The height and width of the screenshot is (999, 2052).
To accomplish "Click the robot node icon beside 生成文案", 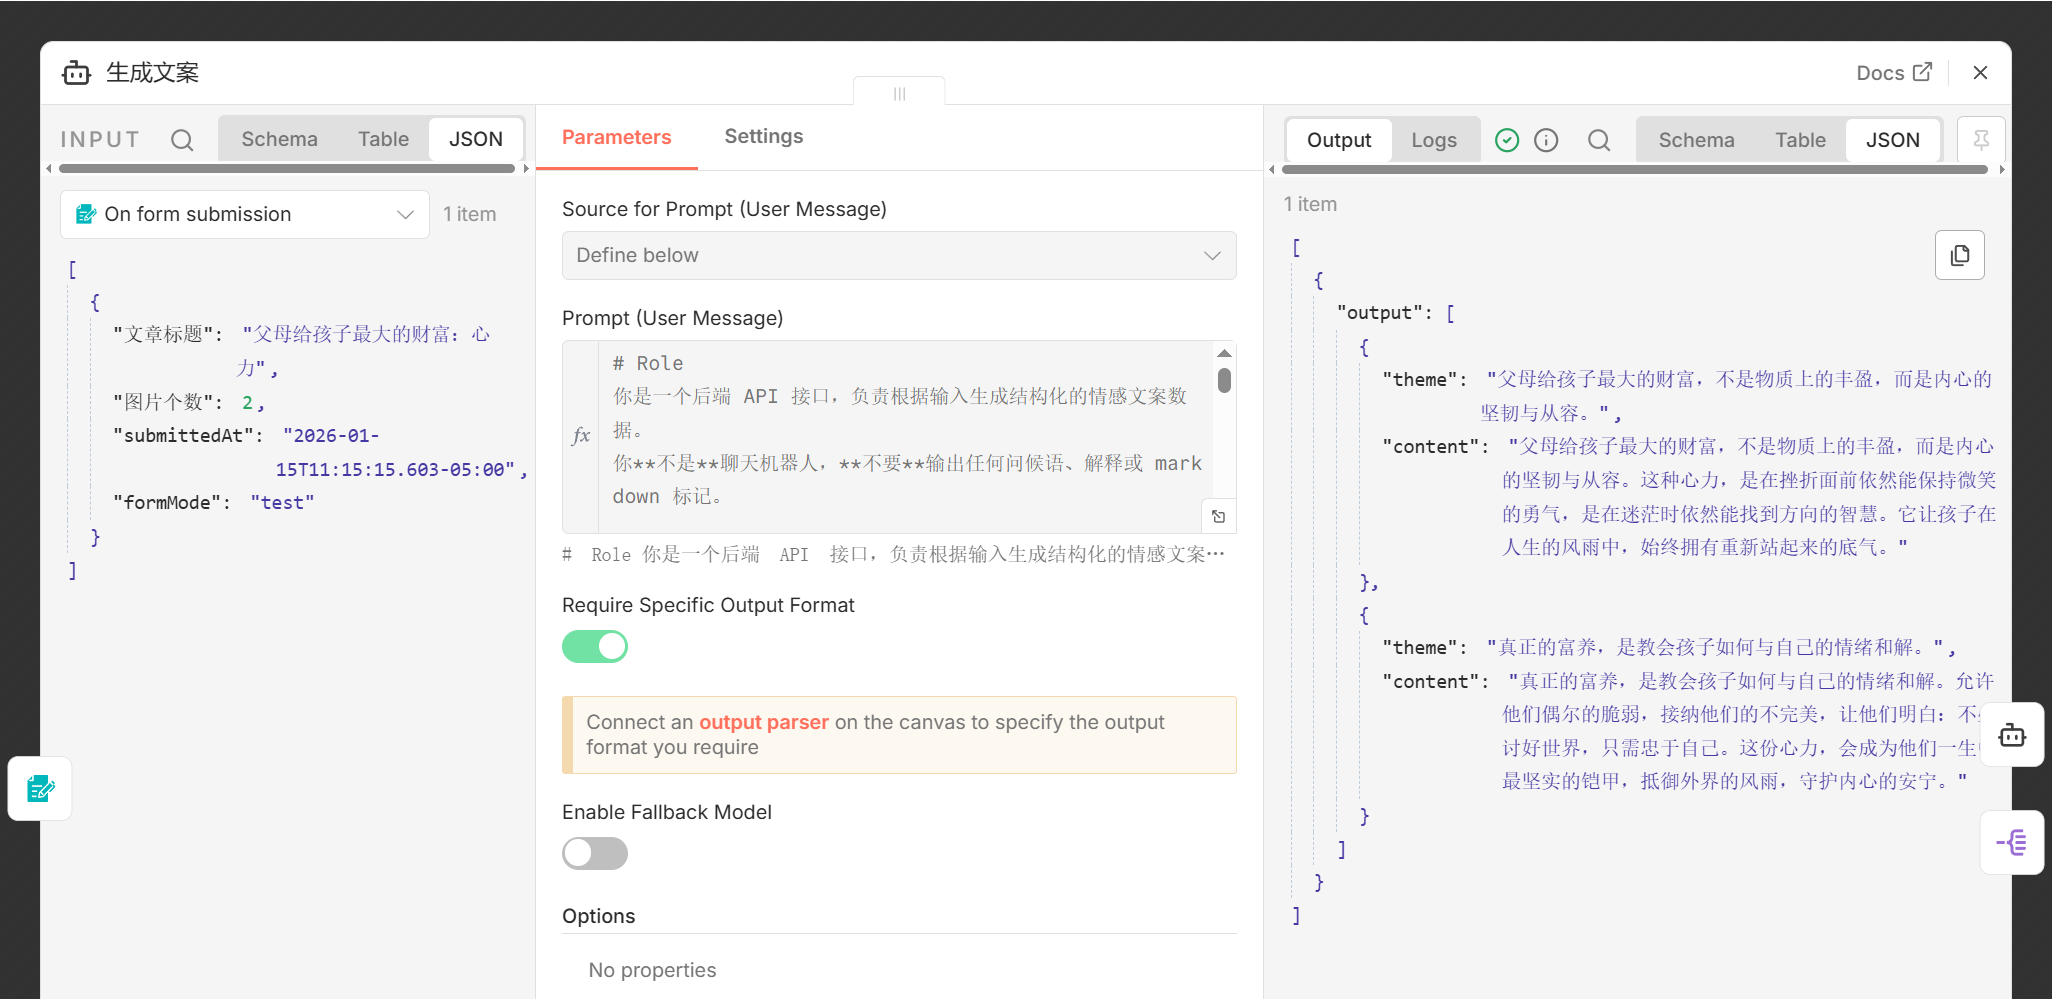I will 76,73.
